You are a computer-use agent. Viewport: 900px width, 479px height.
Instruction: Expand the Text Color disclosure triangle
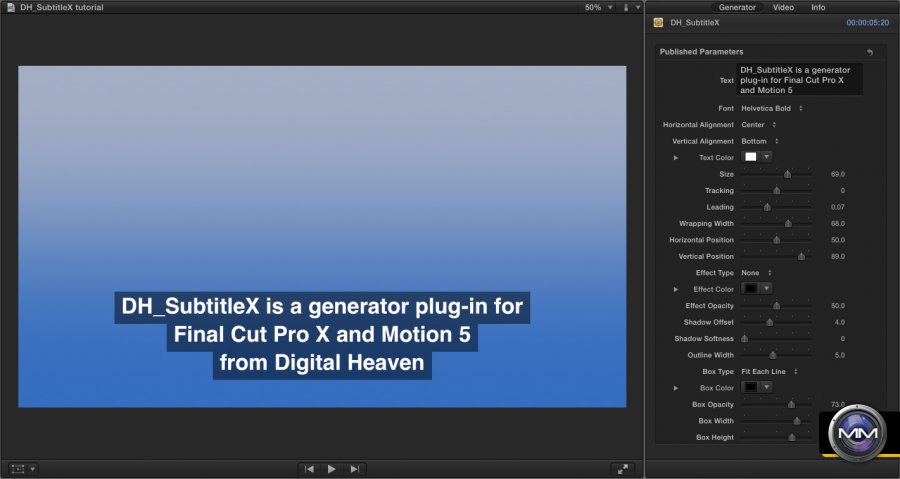(676, 157)
